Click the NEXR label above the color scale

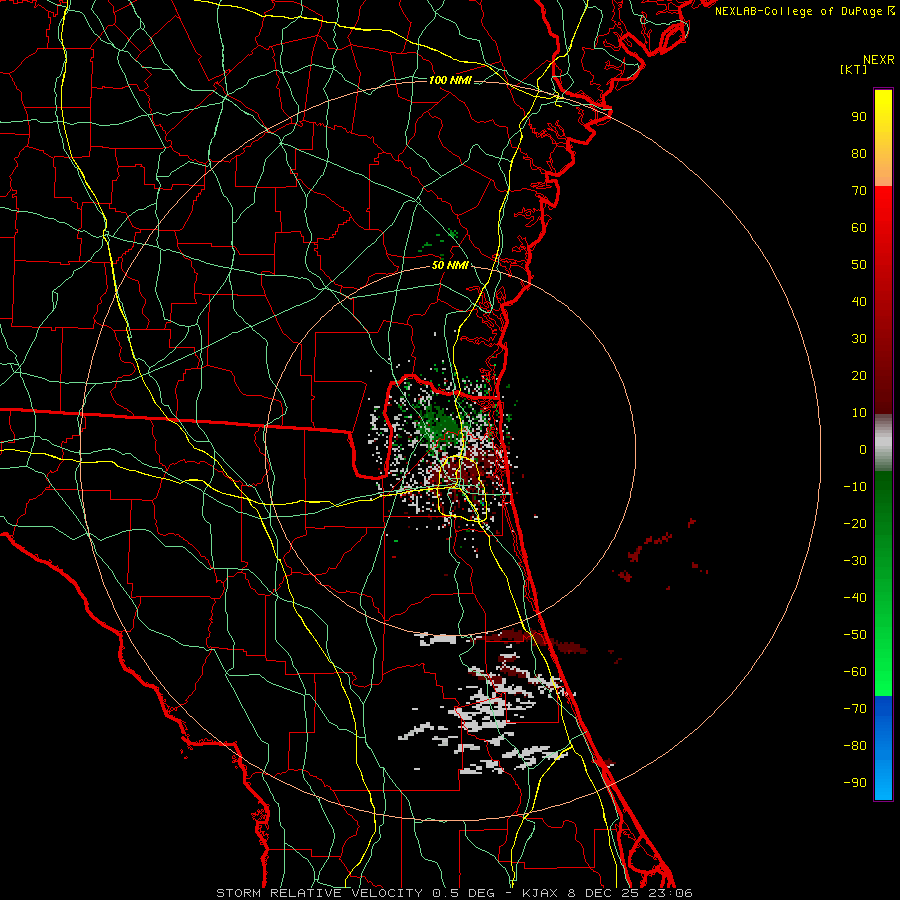click(x=879, y=60)
